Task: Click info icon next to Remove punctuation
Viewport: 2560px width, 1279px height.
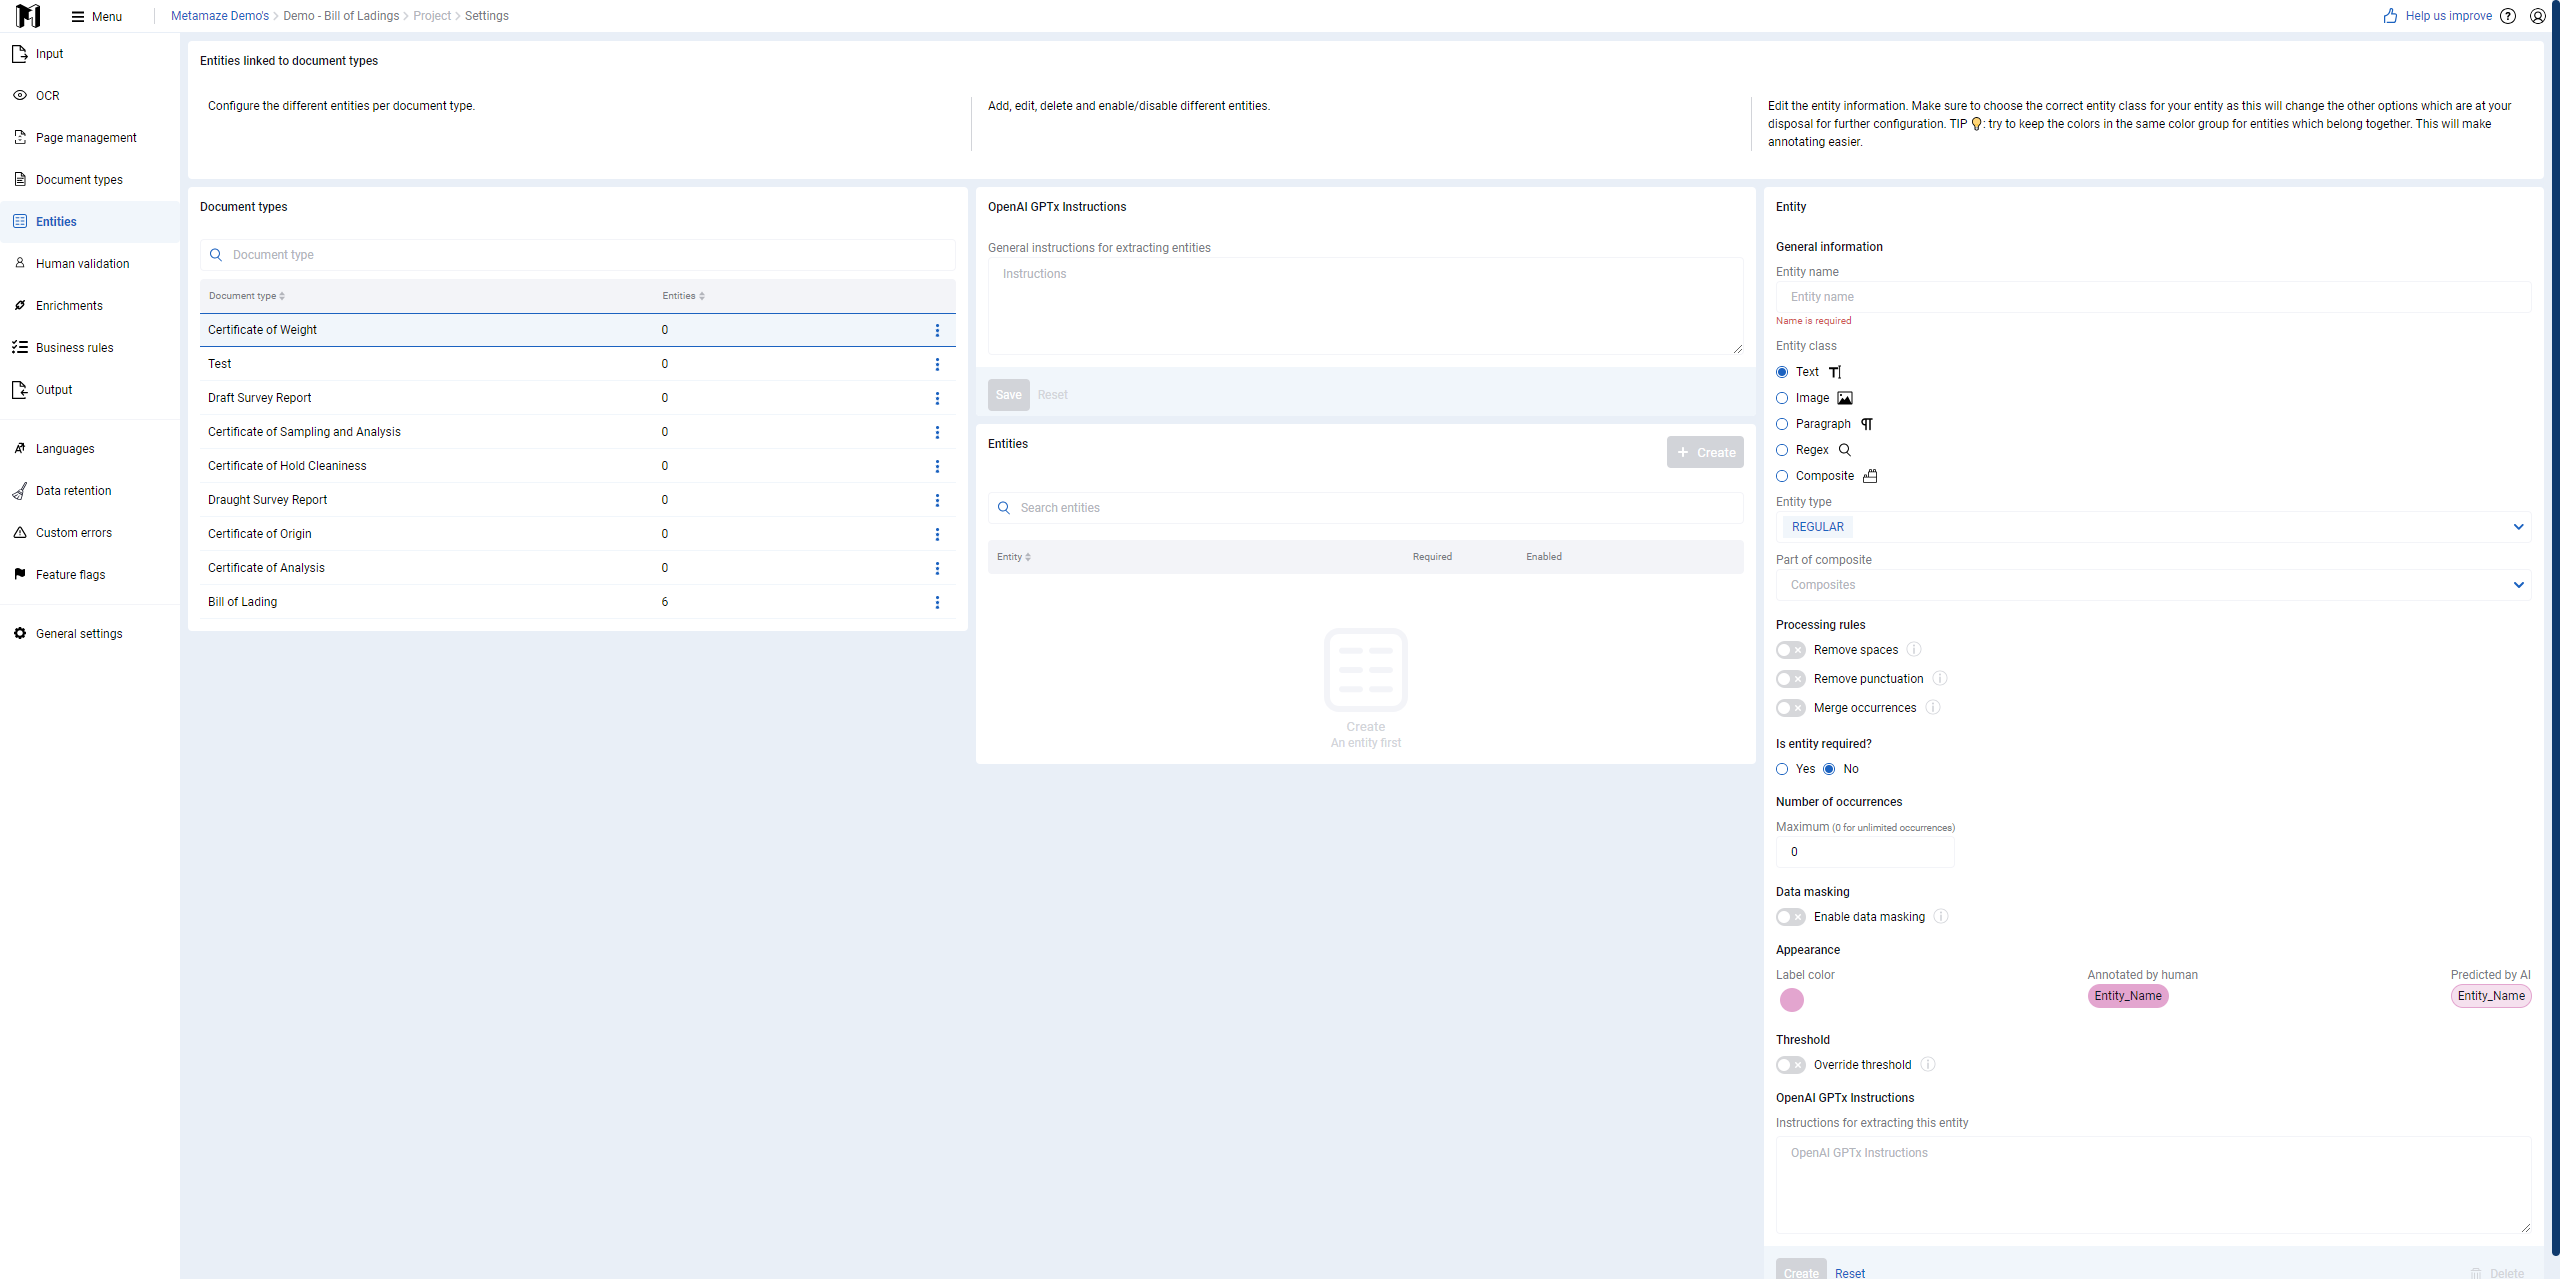Action: [x=1939, y=679]
